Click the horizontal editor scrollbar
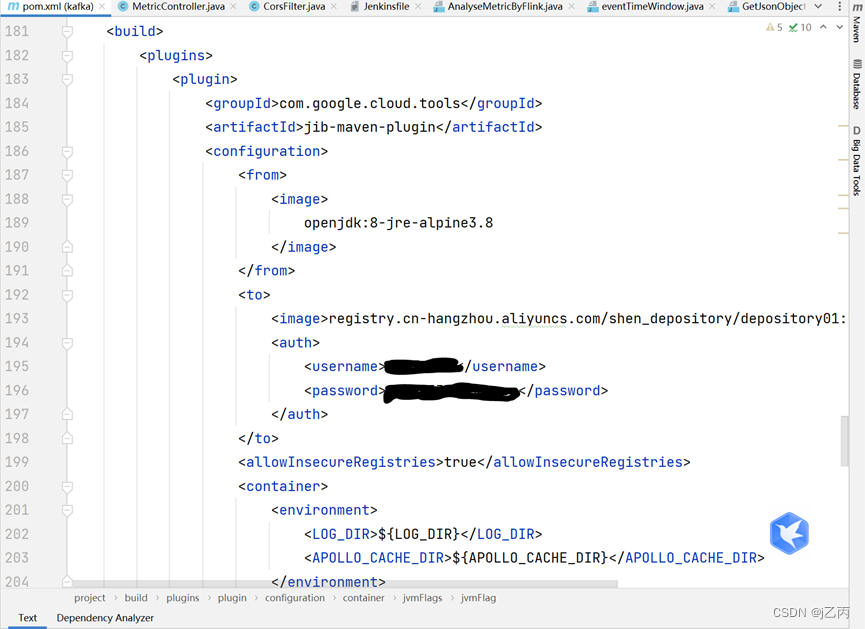The height and width of the screenshot is (629, 865). tap(345, 583)
